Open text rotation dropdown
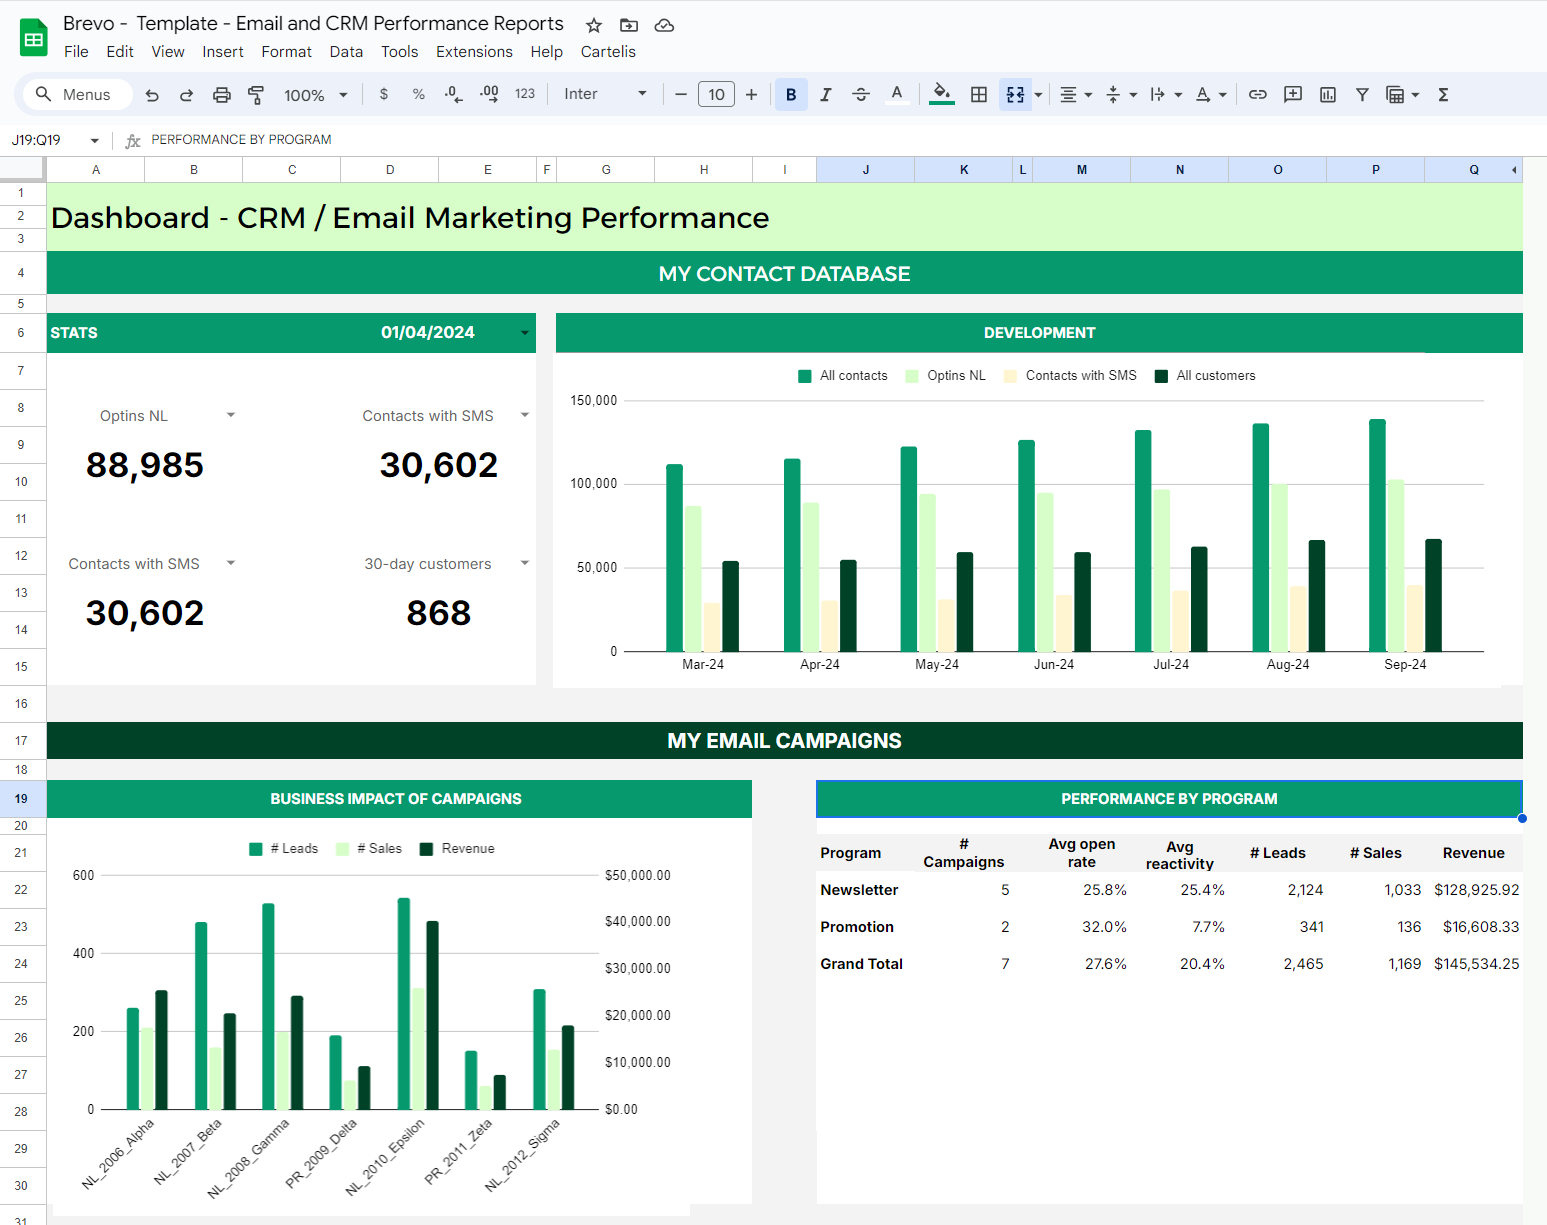 tap(1210, 95)
